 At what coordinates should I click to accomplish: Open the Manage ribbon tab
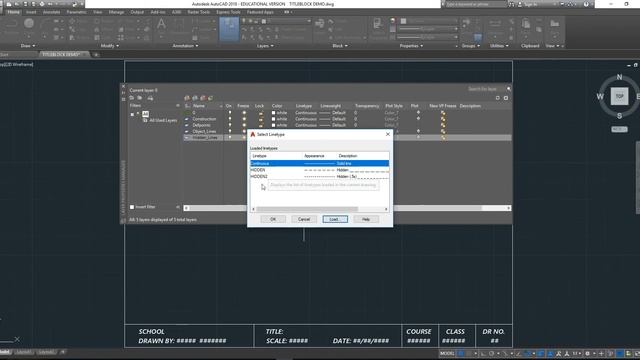tap(116, 12)
